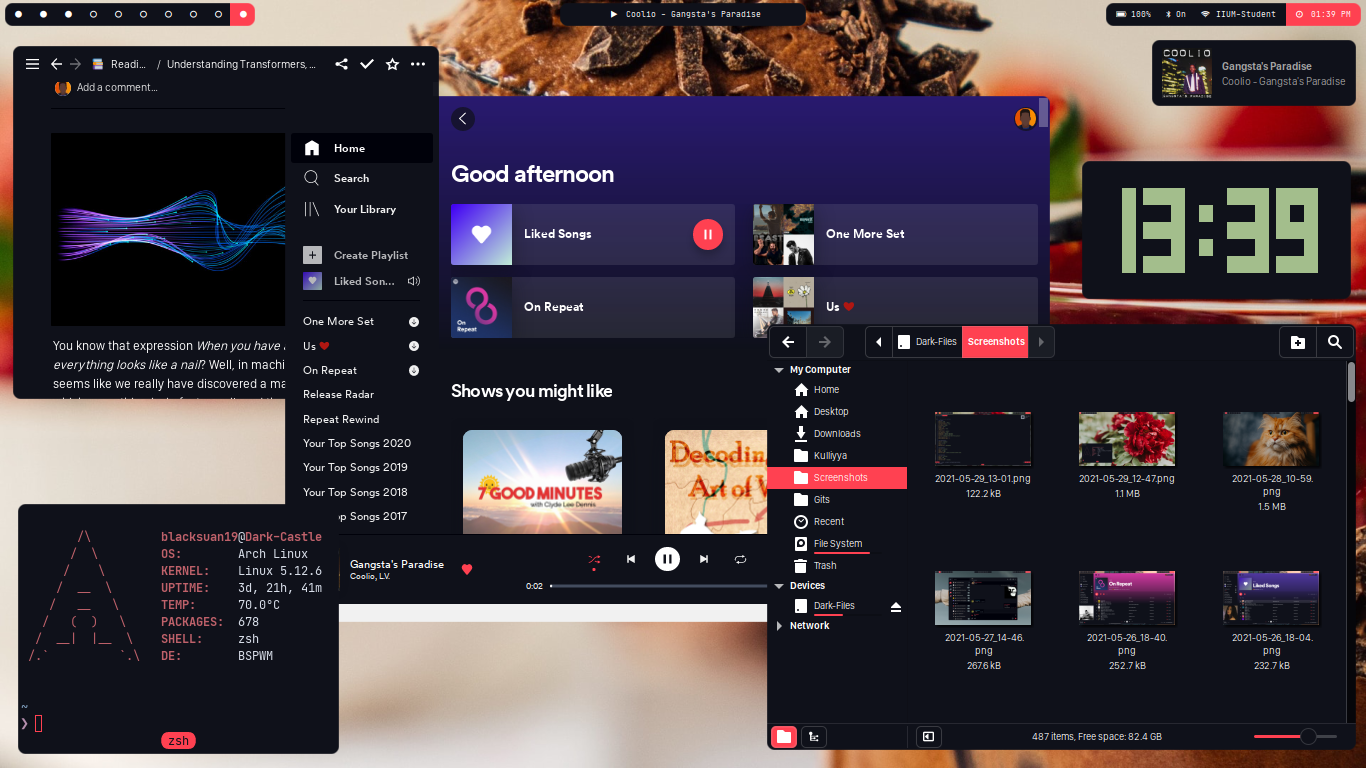Screen dimensions: 1366x768
Task: Unlike Gangsta's Paradise with heart icon
Action: pyautogui.click(x=467, y=569)
